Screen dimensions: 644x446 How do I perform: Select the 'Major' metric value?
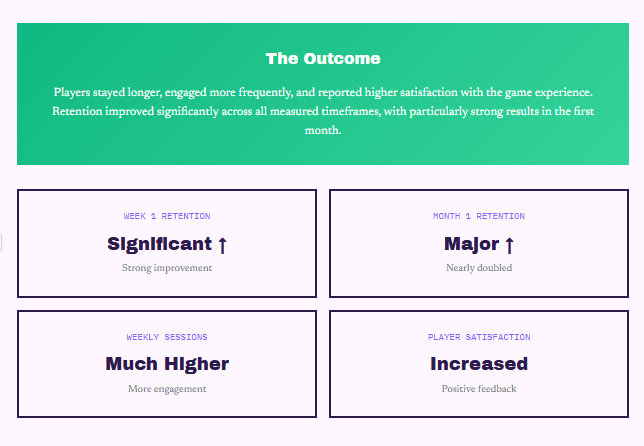[471, 244]
